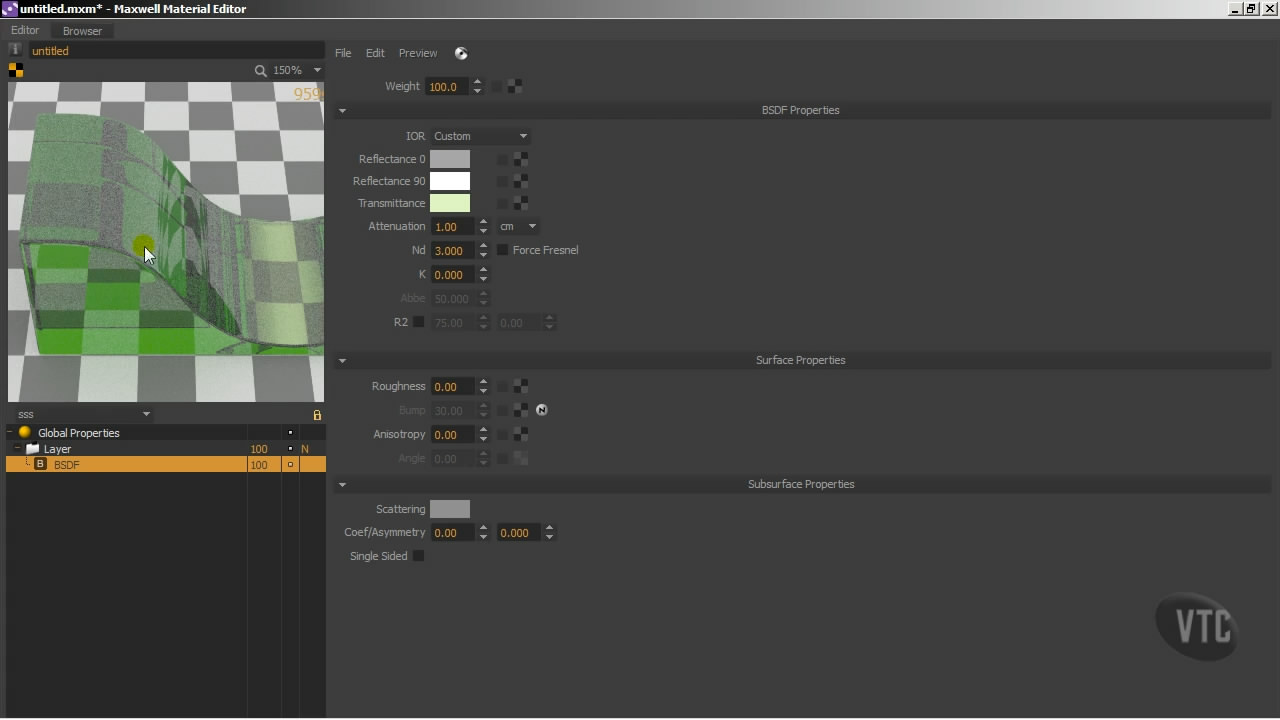The height and width of the screenshot is (720, 1280).
Task: Adjust Coef value using its stepper arrows
Action: 484,533
